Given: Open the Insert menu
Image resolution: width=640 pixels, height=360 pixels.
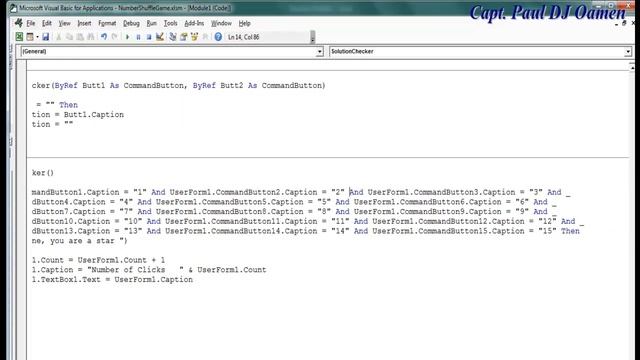Looking at the screenshot, I should (x=84, y=23).
